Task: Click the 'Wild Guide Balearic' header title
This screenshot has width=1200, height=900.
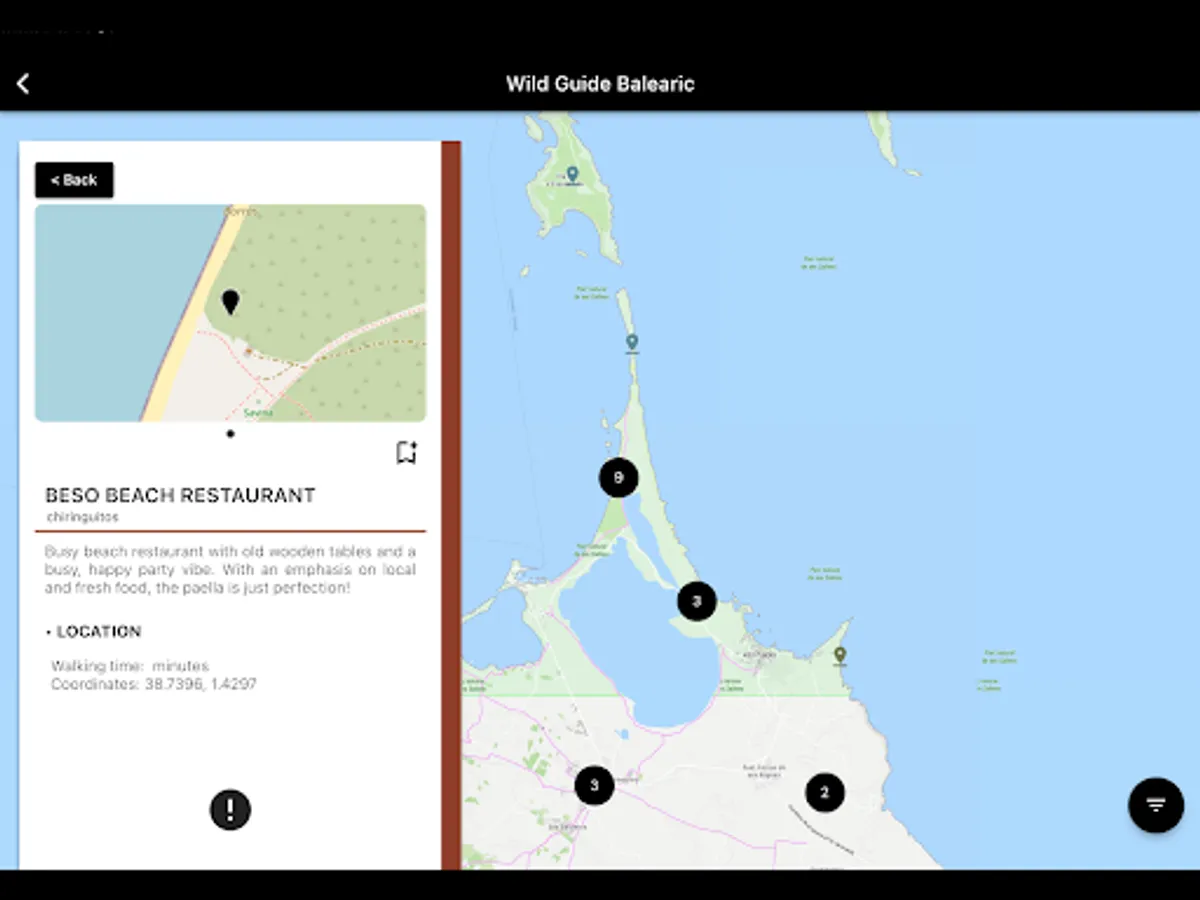Action: click(600, 84)
